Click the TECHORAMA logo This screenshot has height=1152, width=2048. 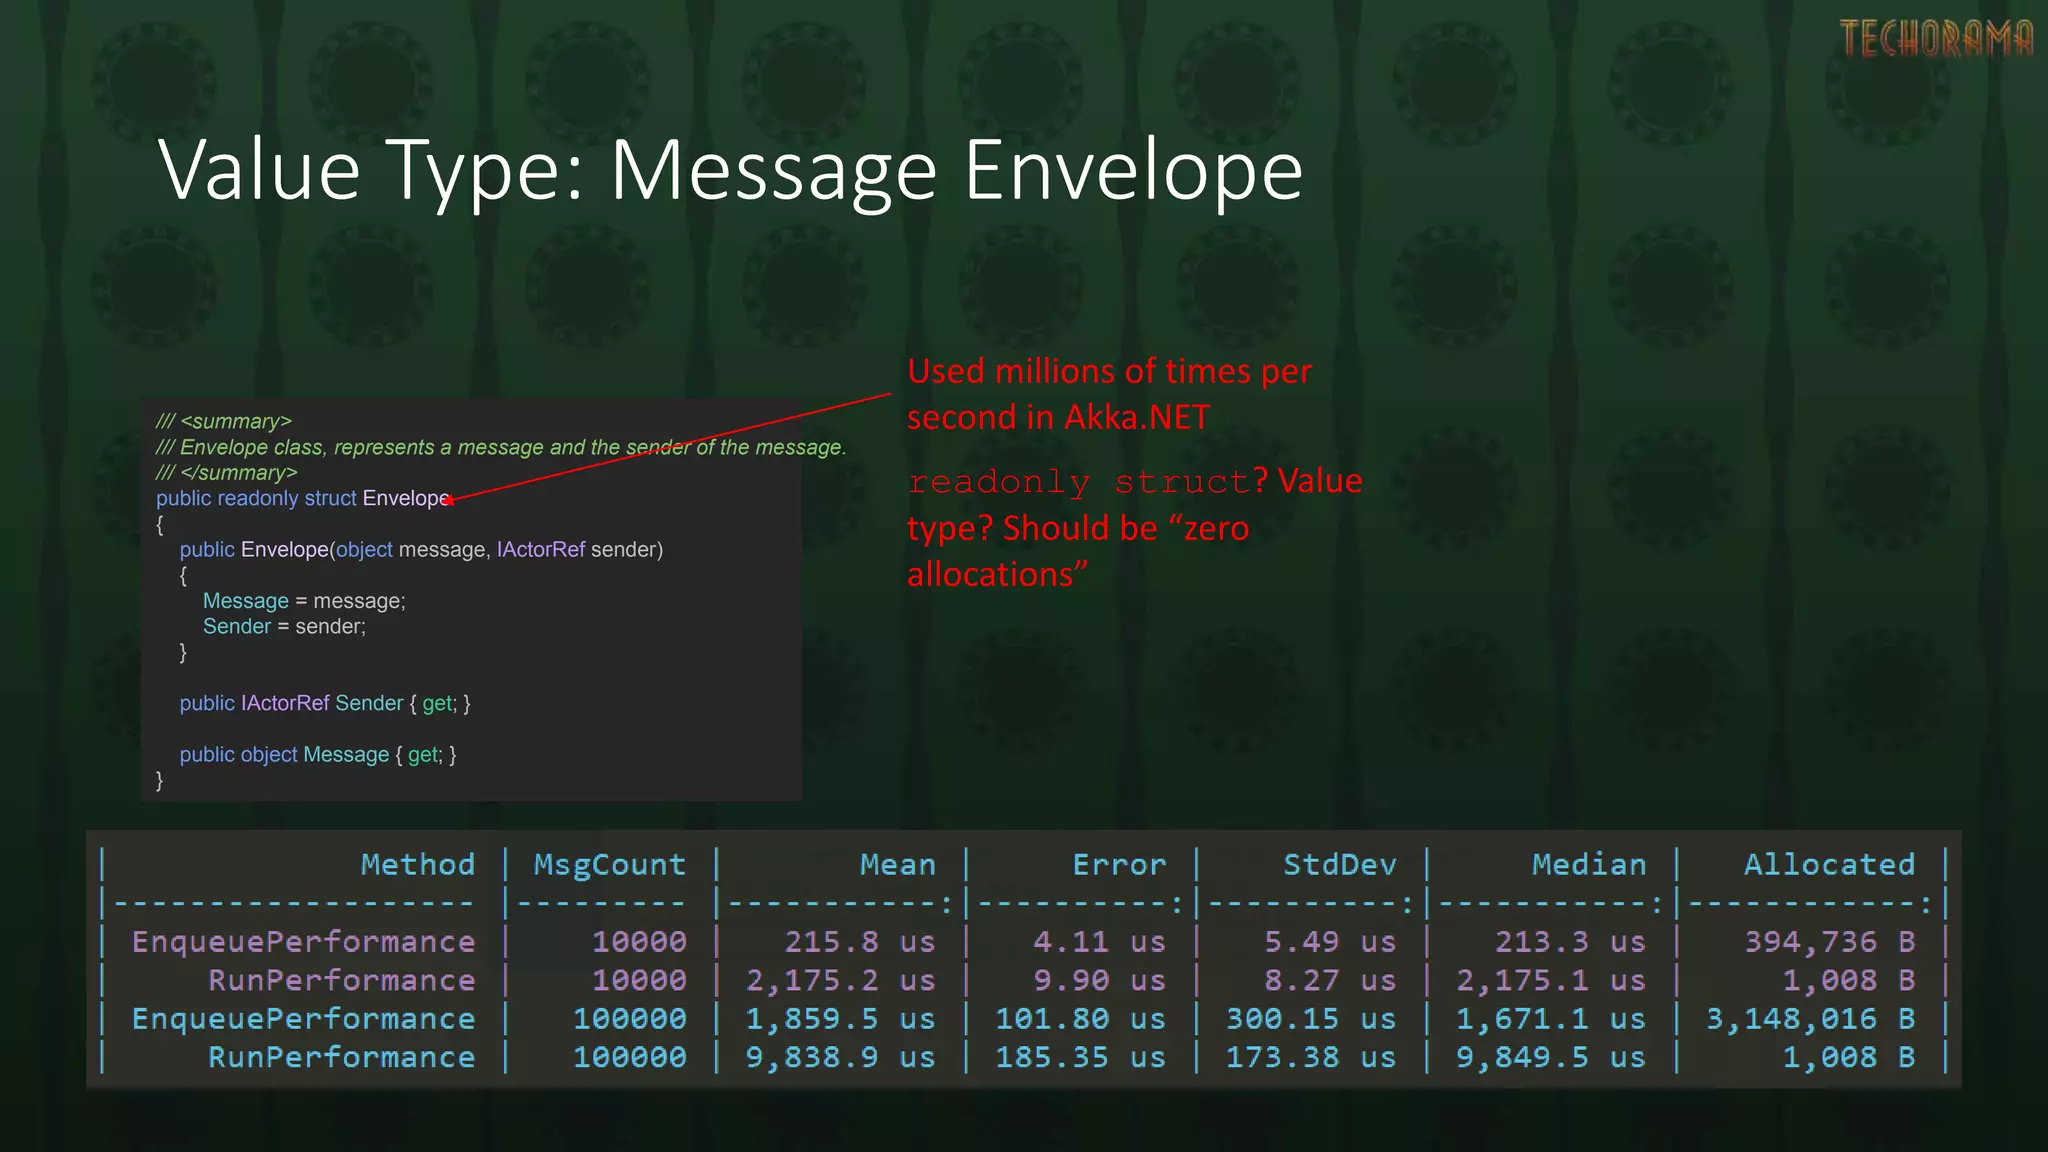click(1937, 38)
